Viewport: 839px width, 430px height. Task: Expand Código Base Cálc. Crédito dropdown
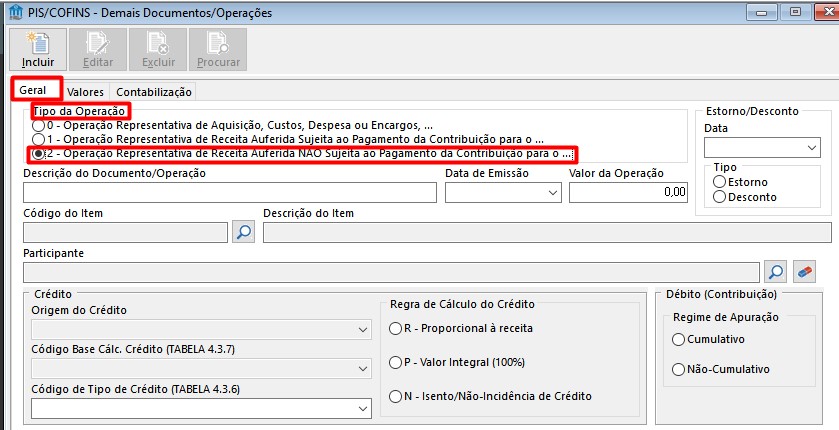363,369
